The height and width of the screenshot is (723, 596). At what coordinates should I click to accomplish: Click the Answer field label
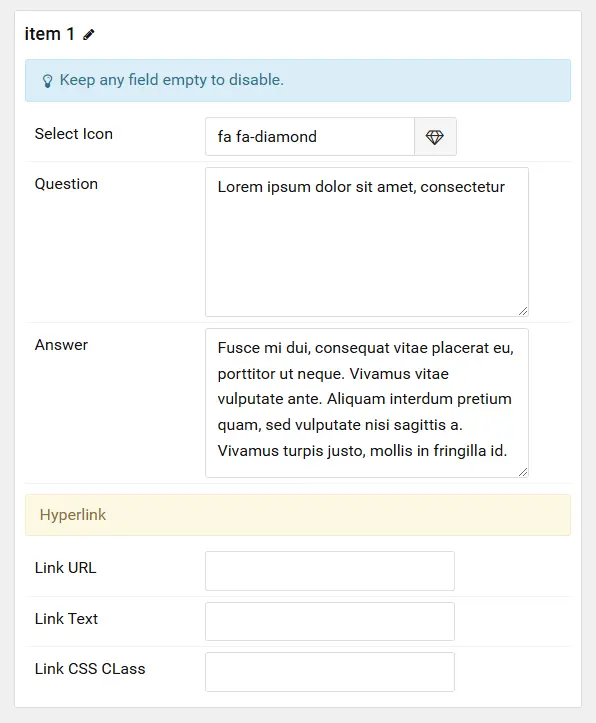(x=61, y=345)
